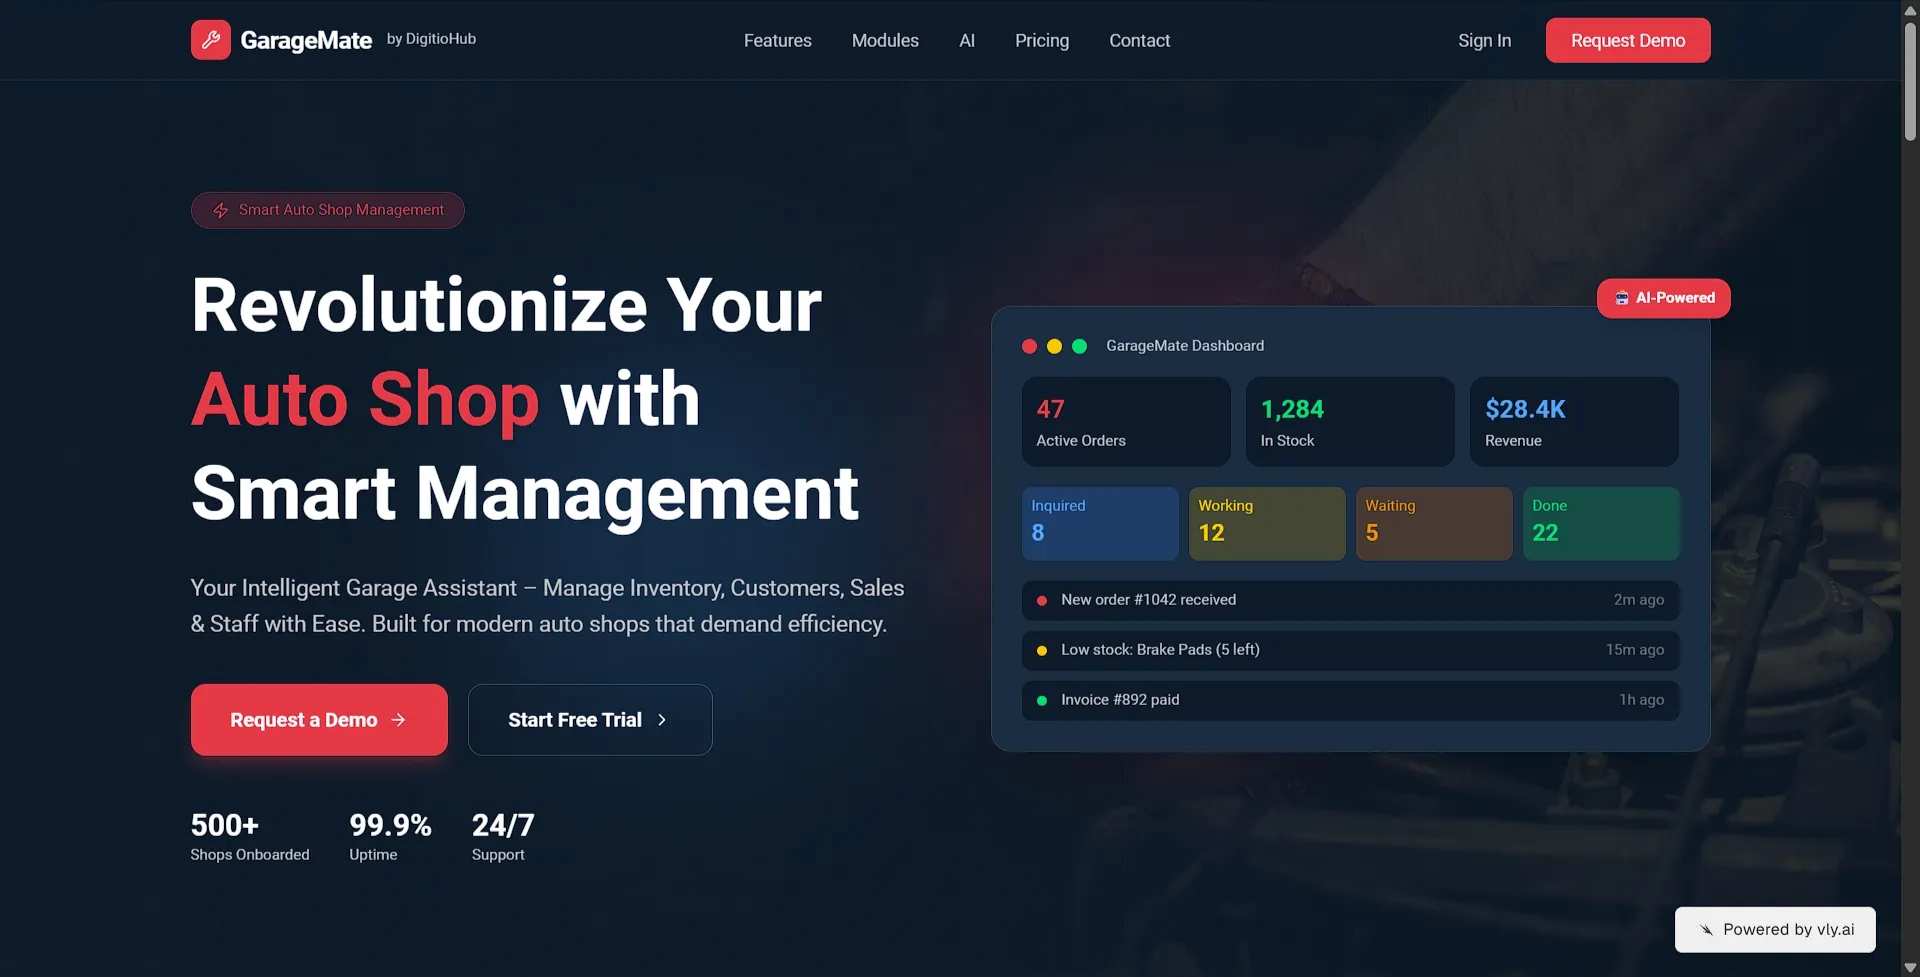Click Request Demo in the top navigation

(x=1628, y=40)
